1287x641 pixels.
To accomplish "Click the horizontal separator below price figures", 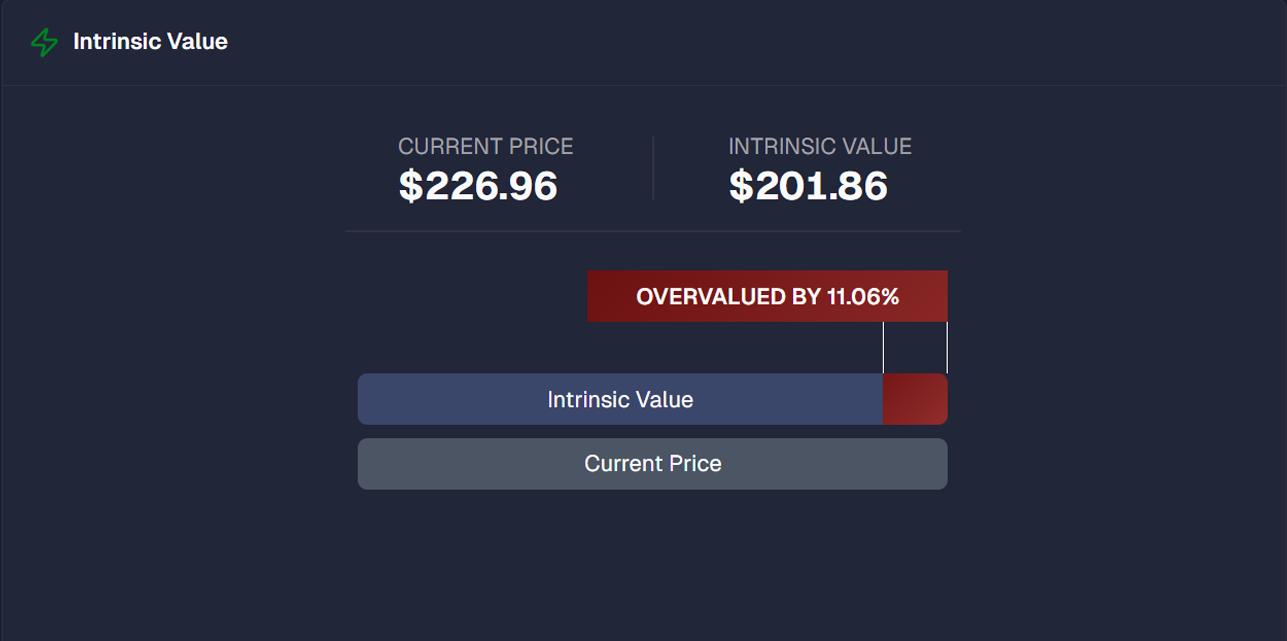I will pyautogui.click(x=653, y=231).
